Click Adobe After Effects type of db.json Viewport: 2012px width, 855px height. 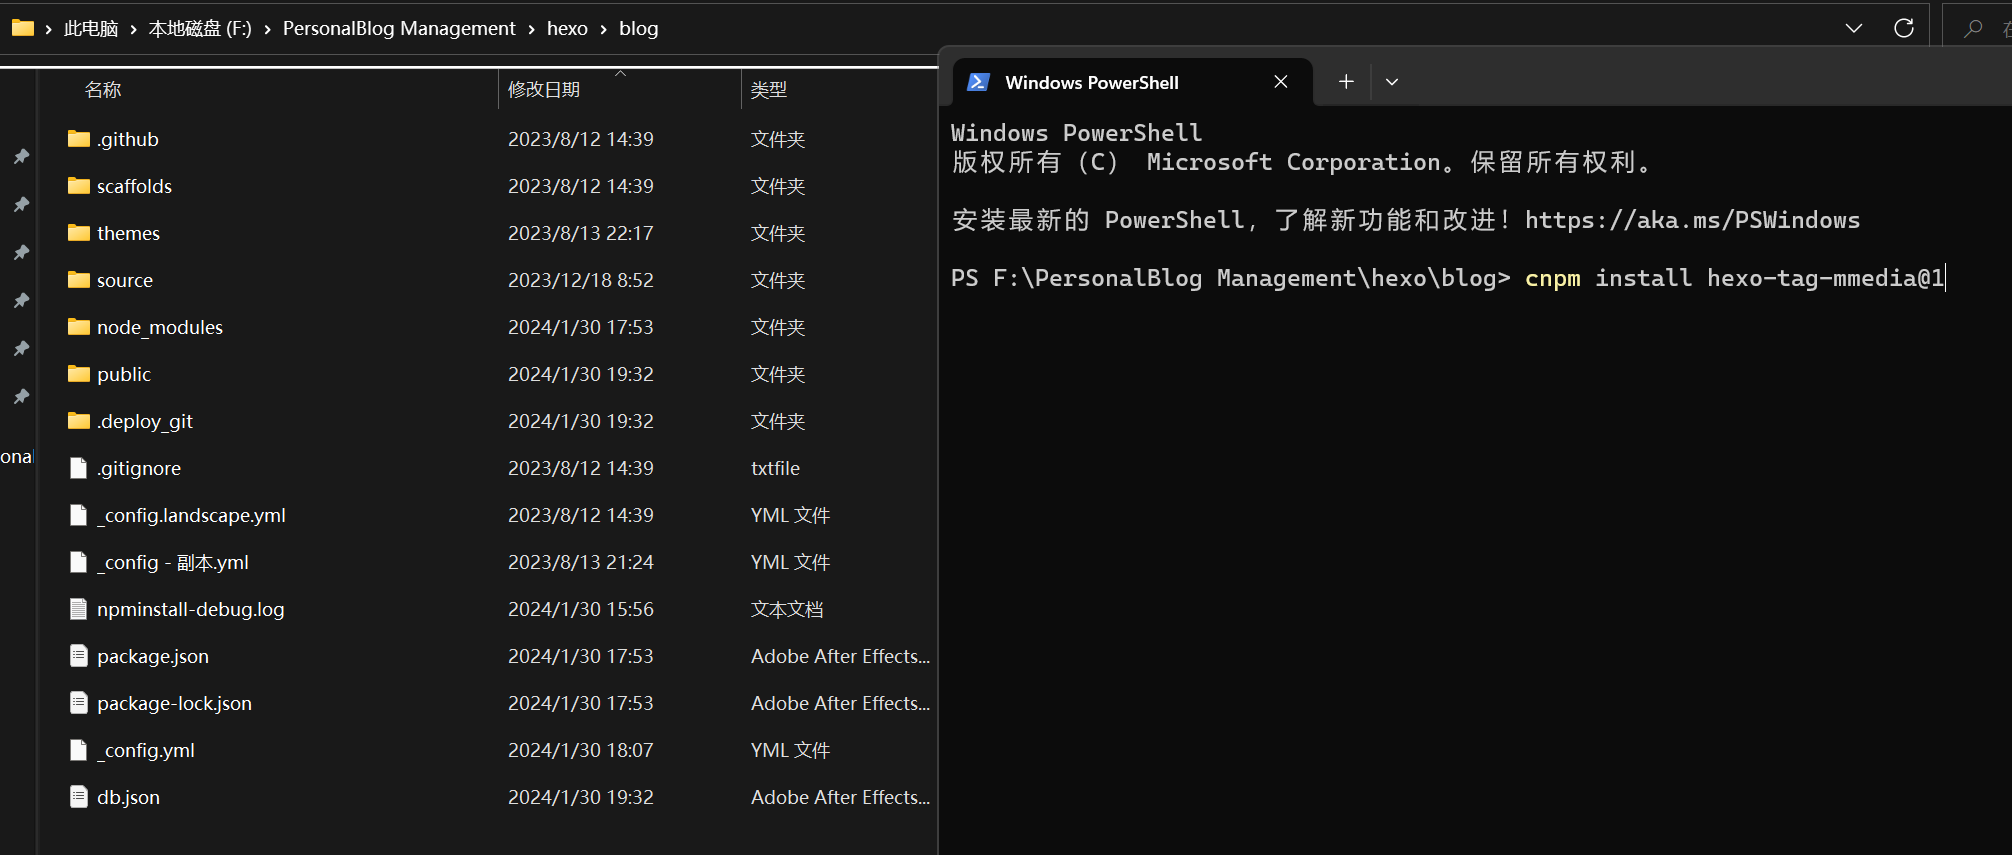(x=840, y=797)
